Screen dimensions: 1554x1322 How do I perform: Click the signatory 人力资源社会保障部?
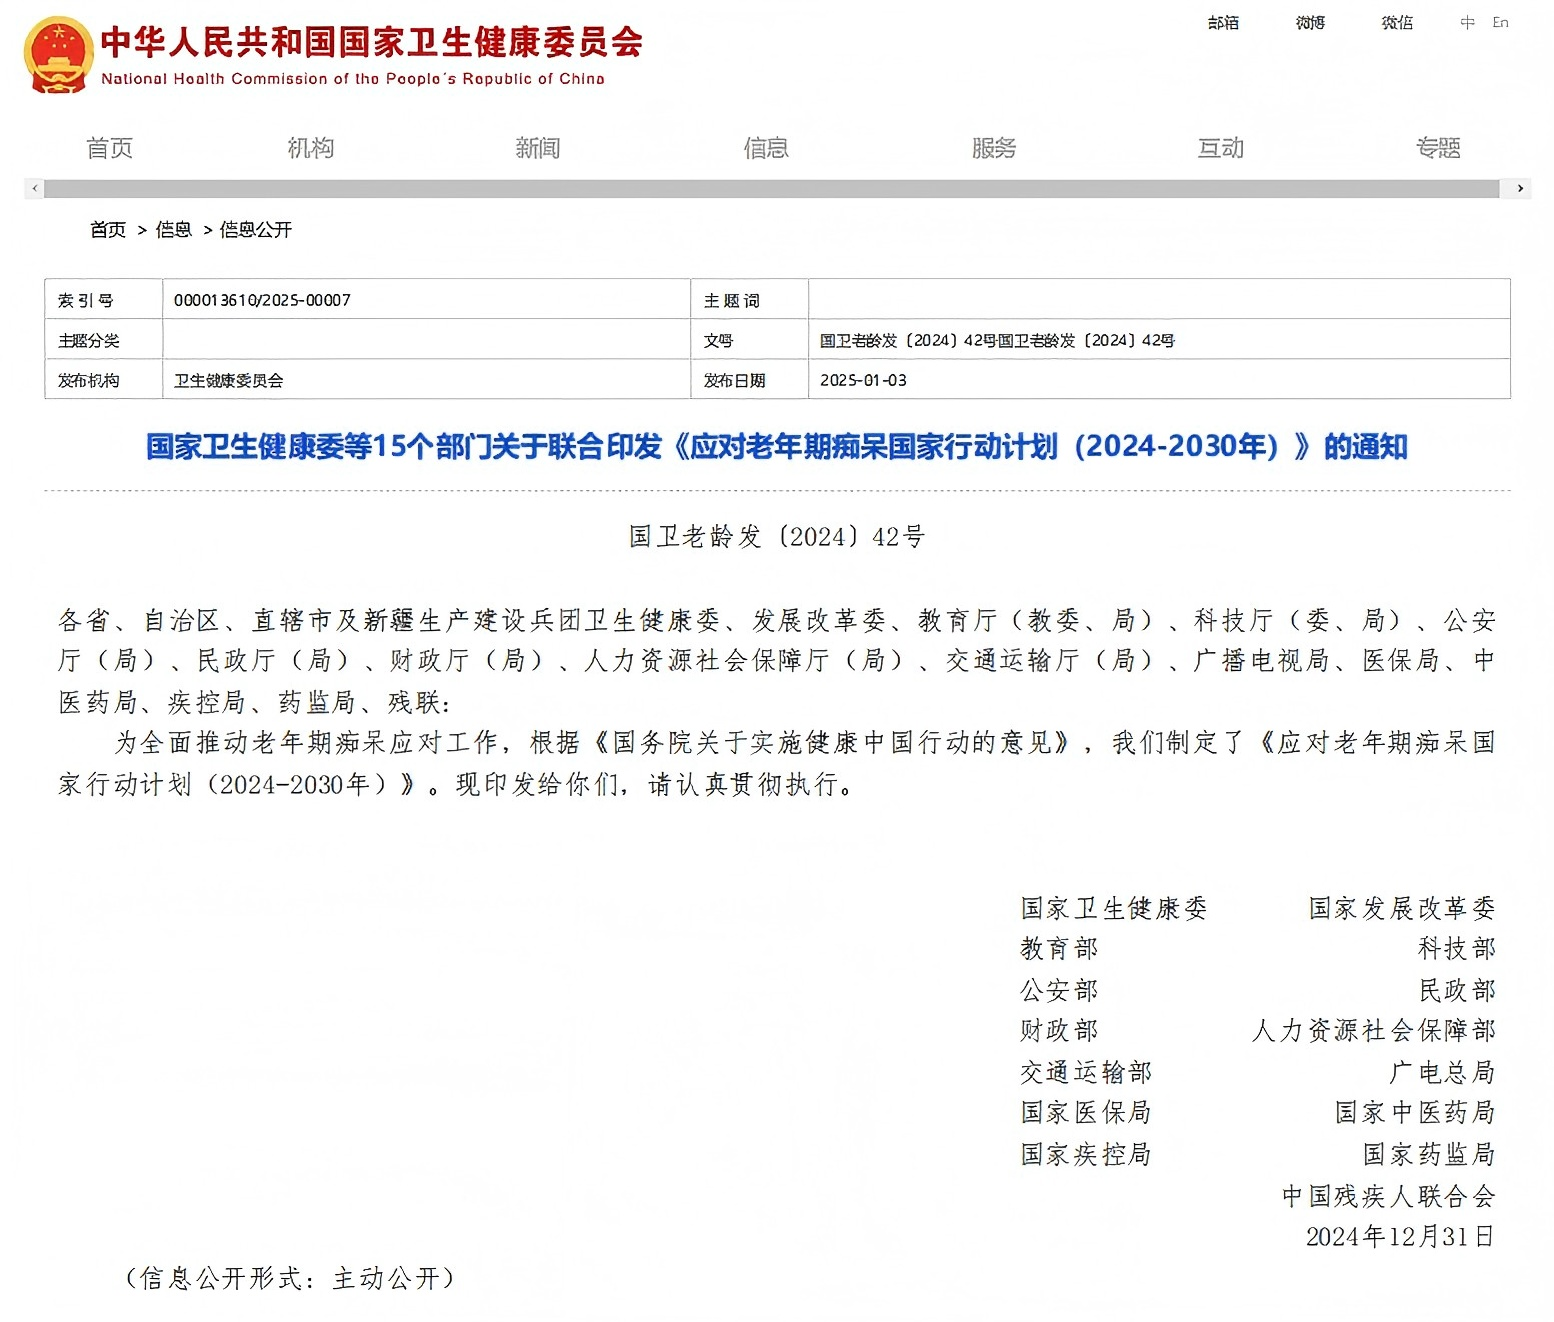(x=1374, y=1031)
